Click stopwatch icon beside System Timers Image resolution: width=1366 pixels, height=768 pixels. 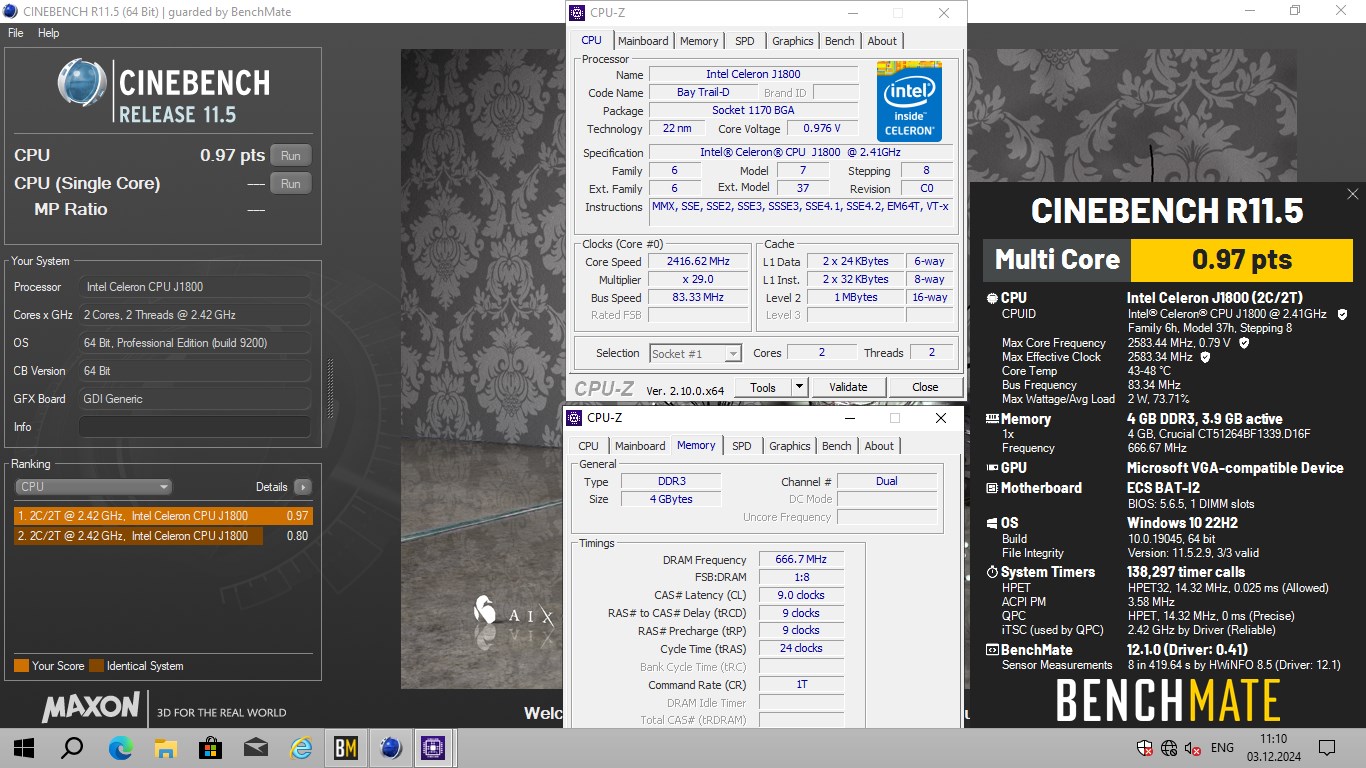[x=992, y=572]
